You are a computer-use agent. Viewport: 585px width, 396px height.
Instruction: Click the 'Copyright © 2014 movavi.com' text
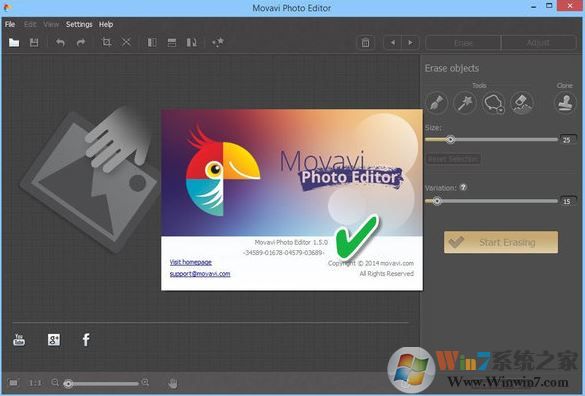371,263
